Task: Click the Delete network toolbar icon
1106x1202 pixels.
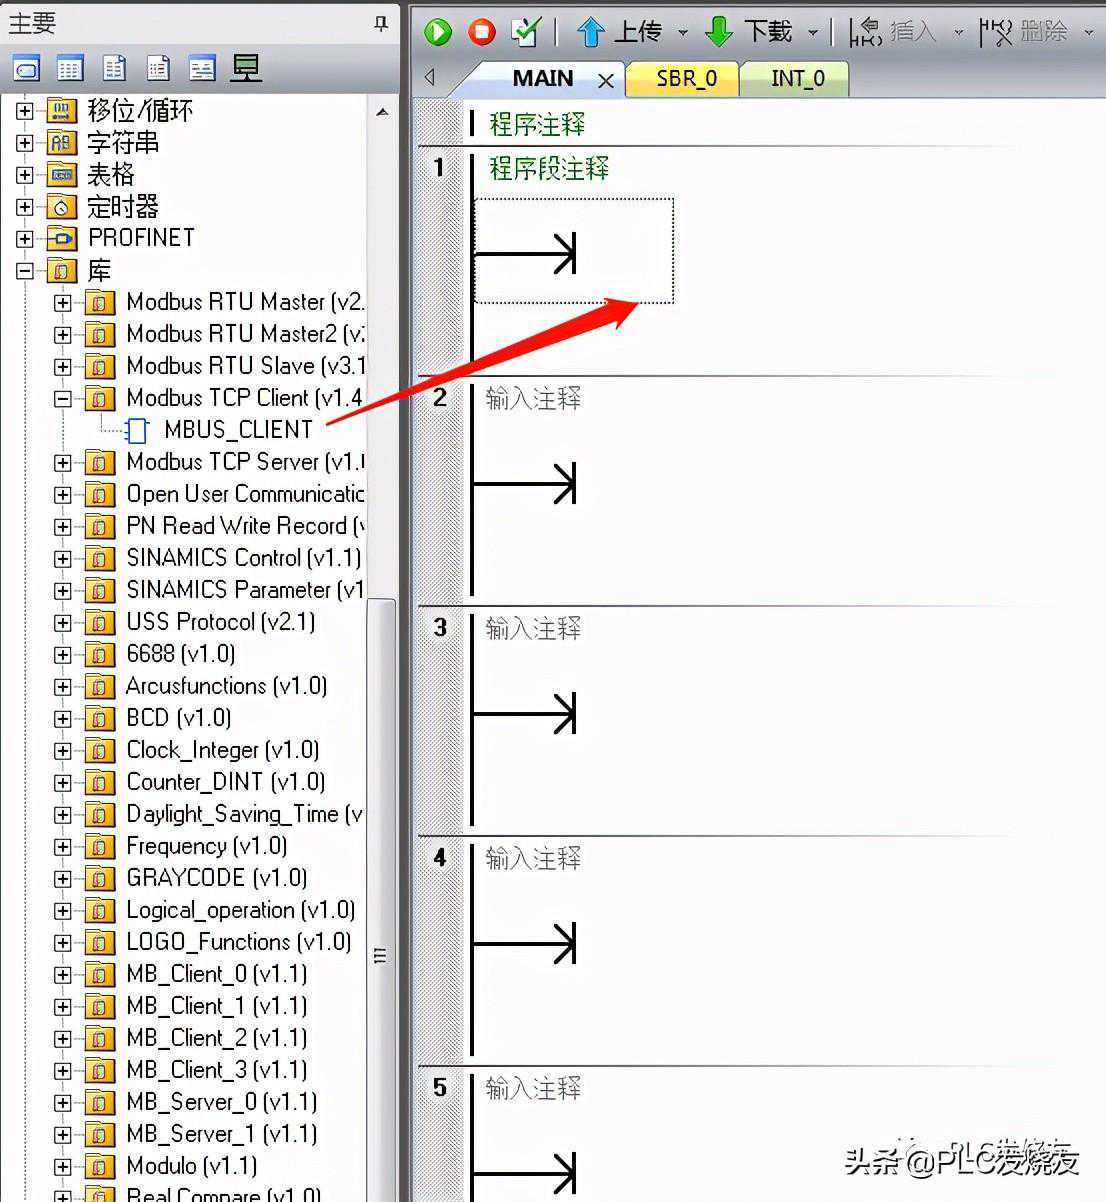Action: (x=996, y=33)
